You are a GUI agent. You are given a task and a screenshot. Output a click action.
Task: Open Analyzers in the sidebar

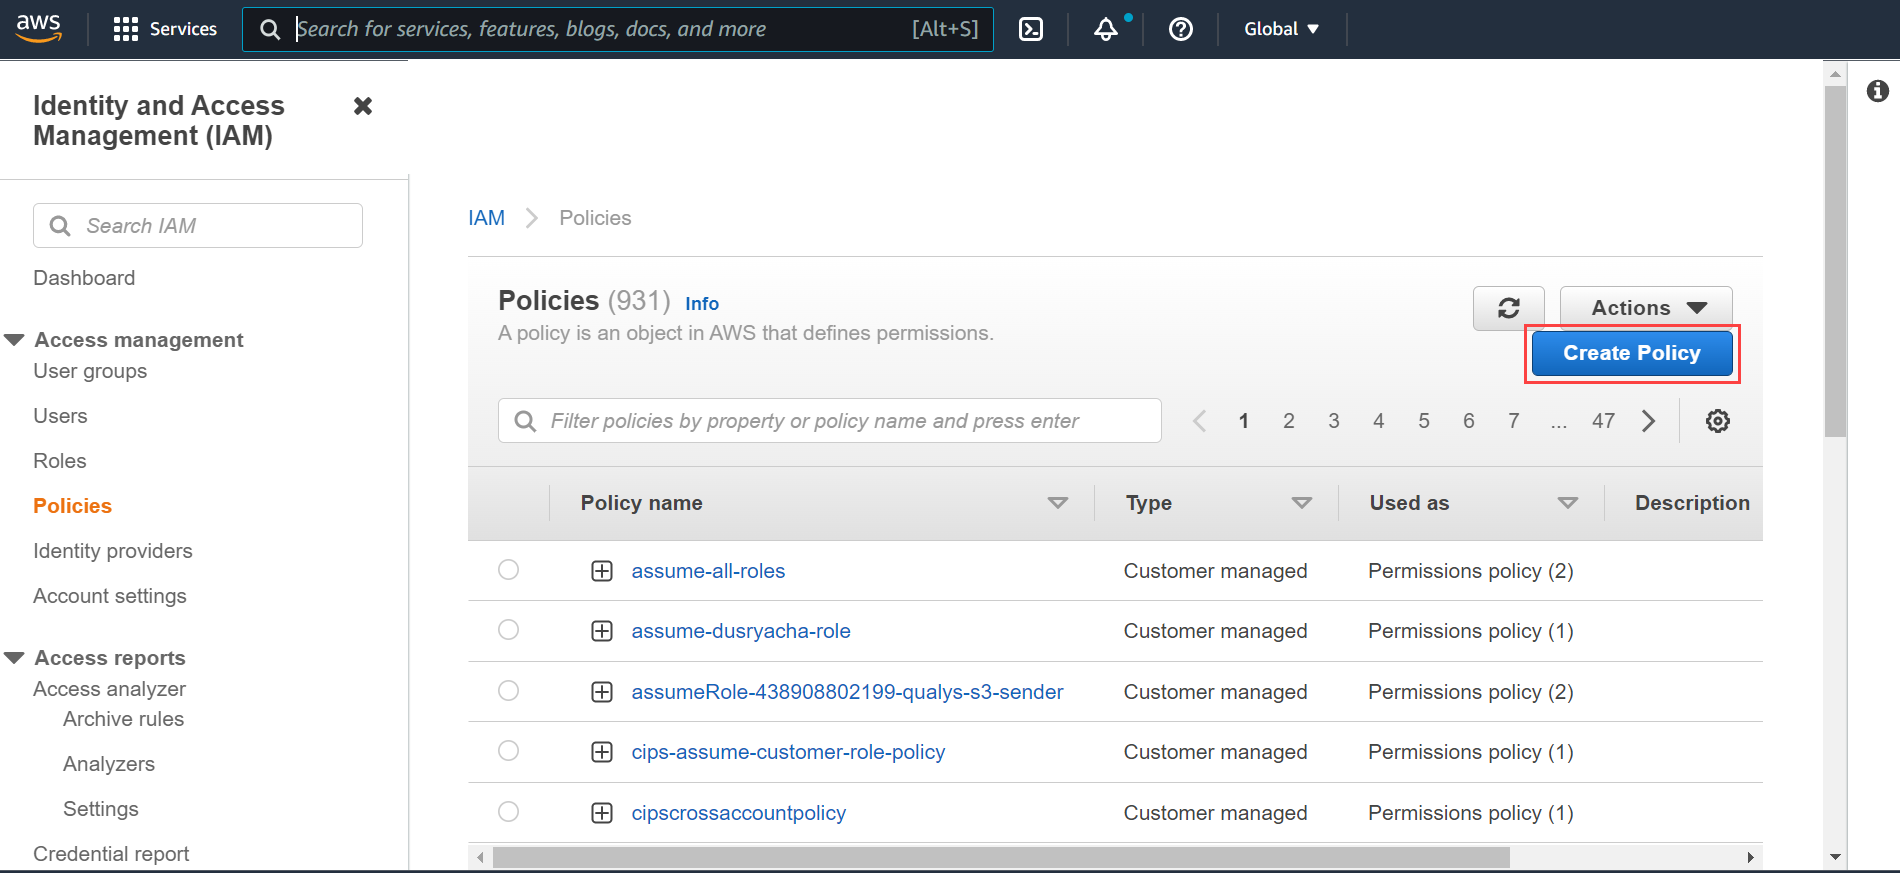(109, 764)
